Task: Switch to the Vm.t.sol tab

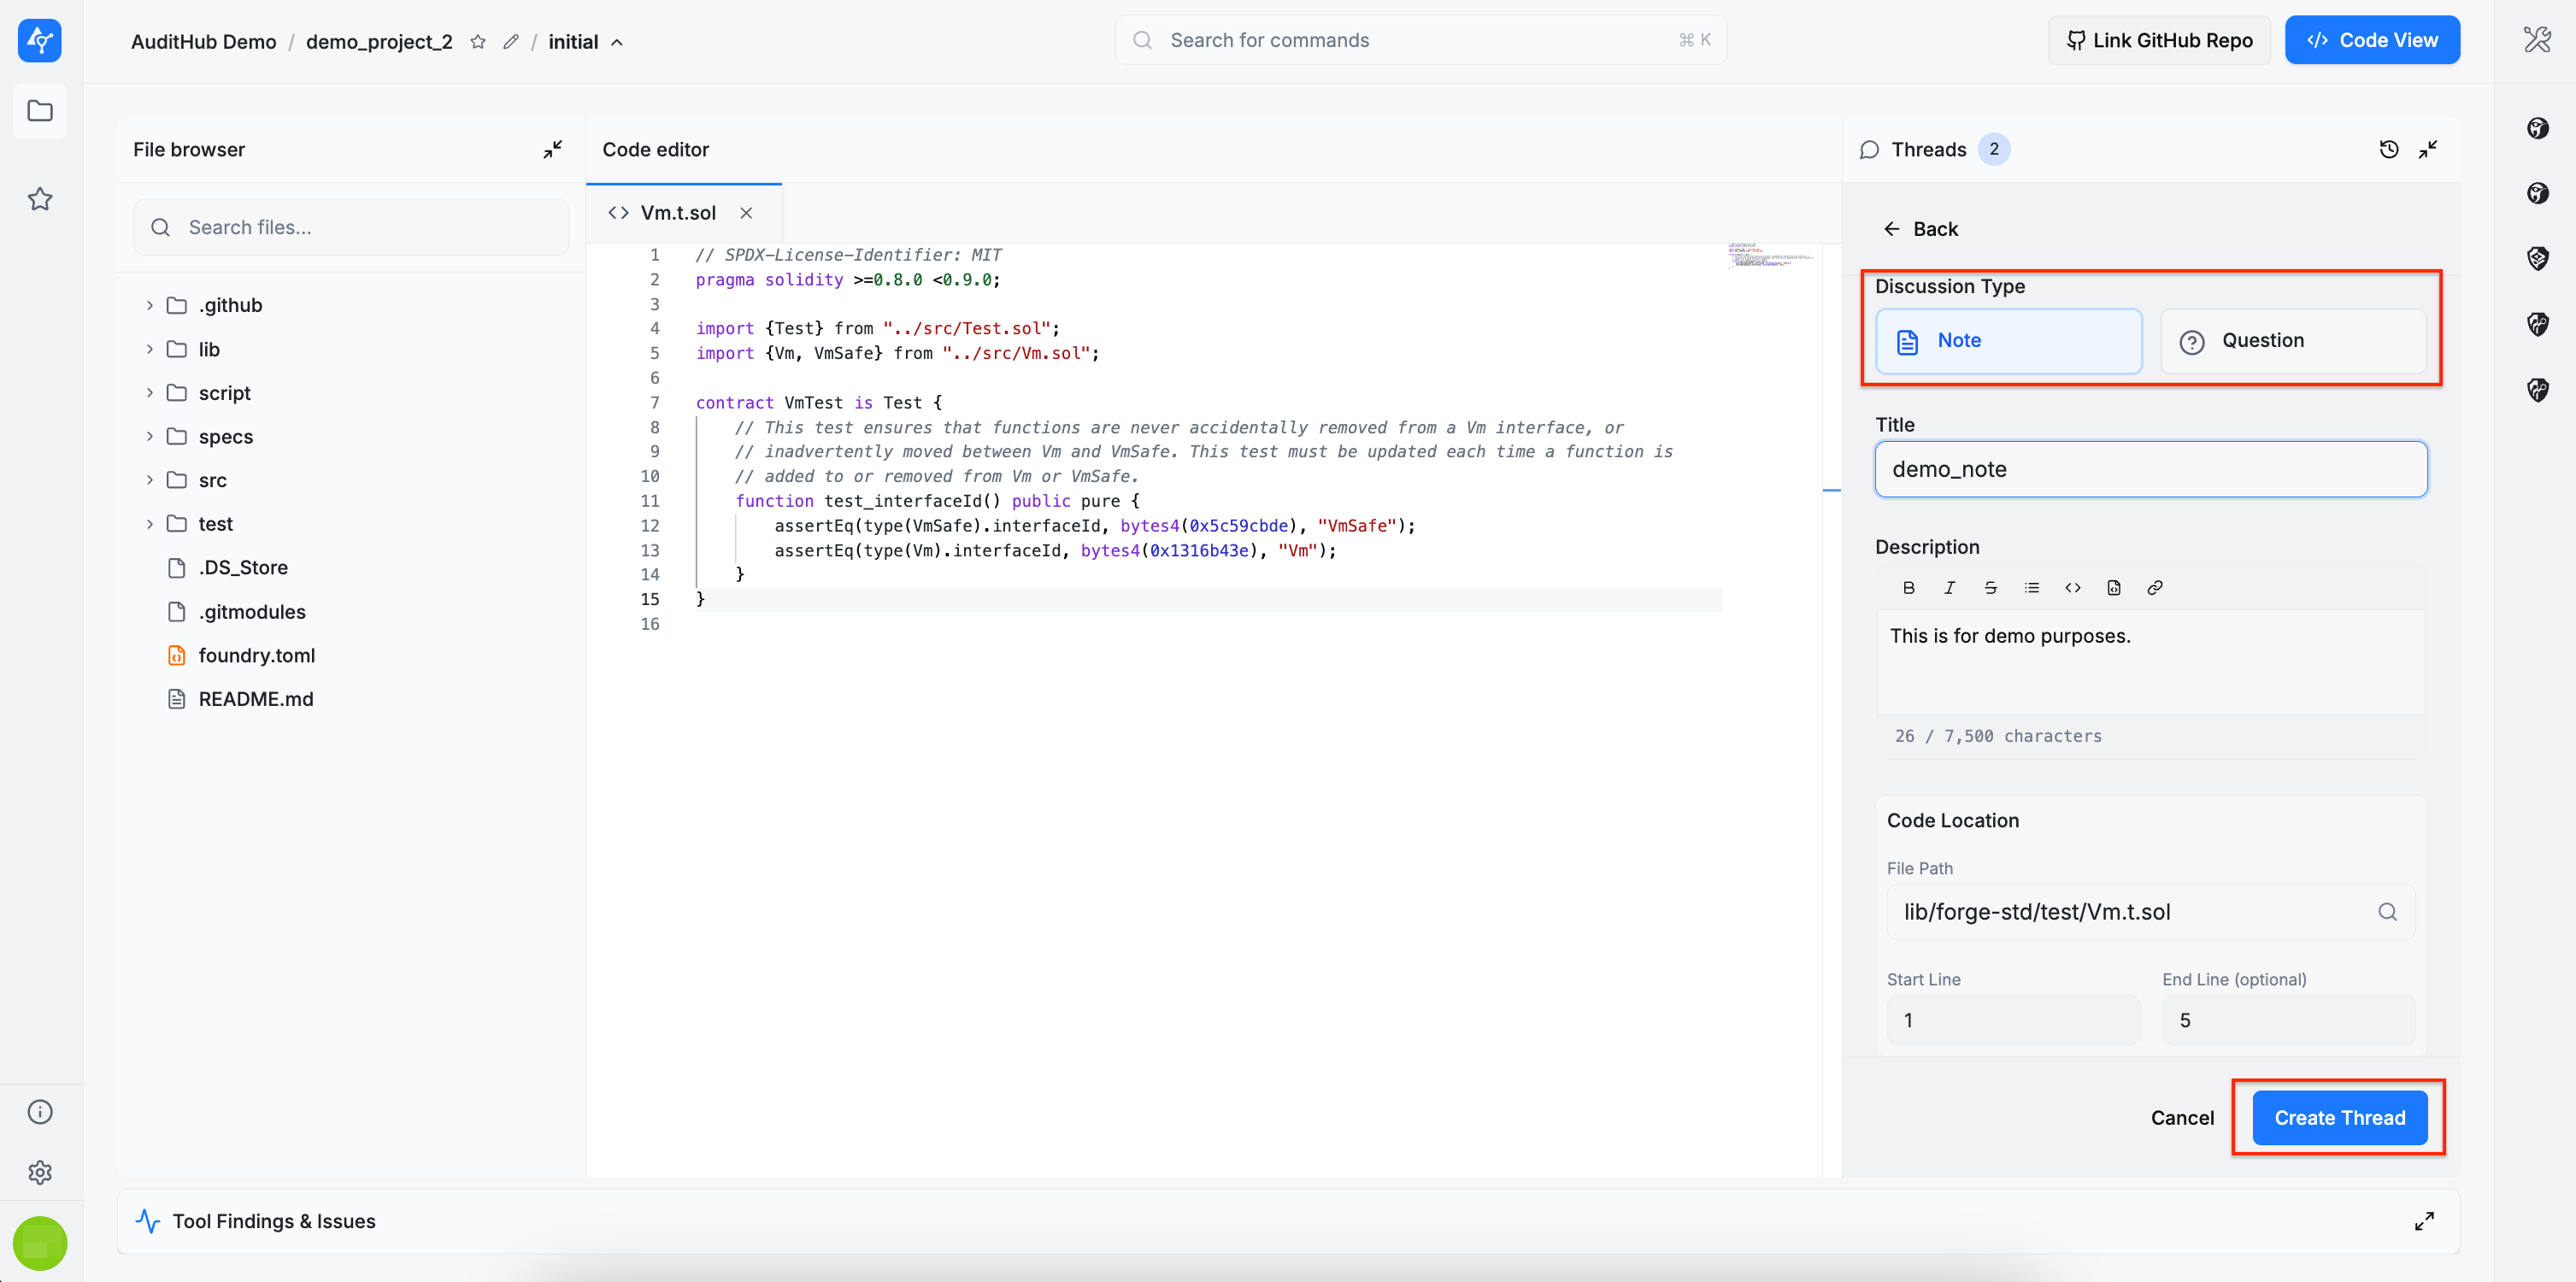Action: pos(677,213)
